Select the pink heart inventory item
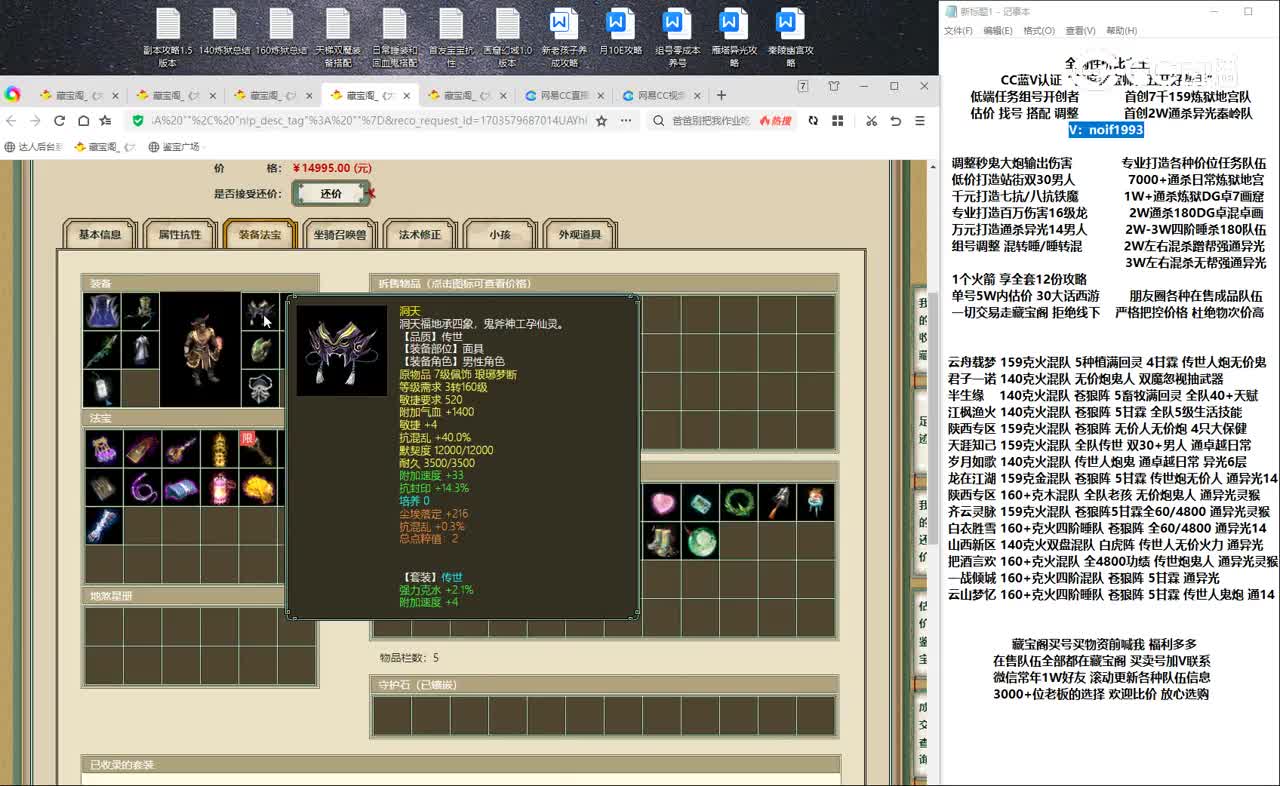 click(x=660, y=502)
